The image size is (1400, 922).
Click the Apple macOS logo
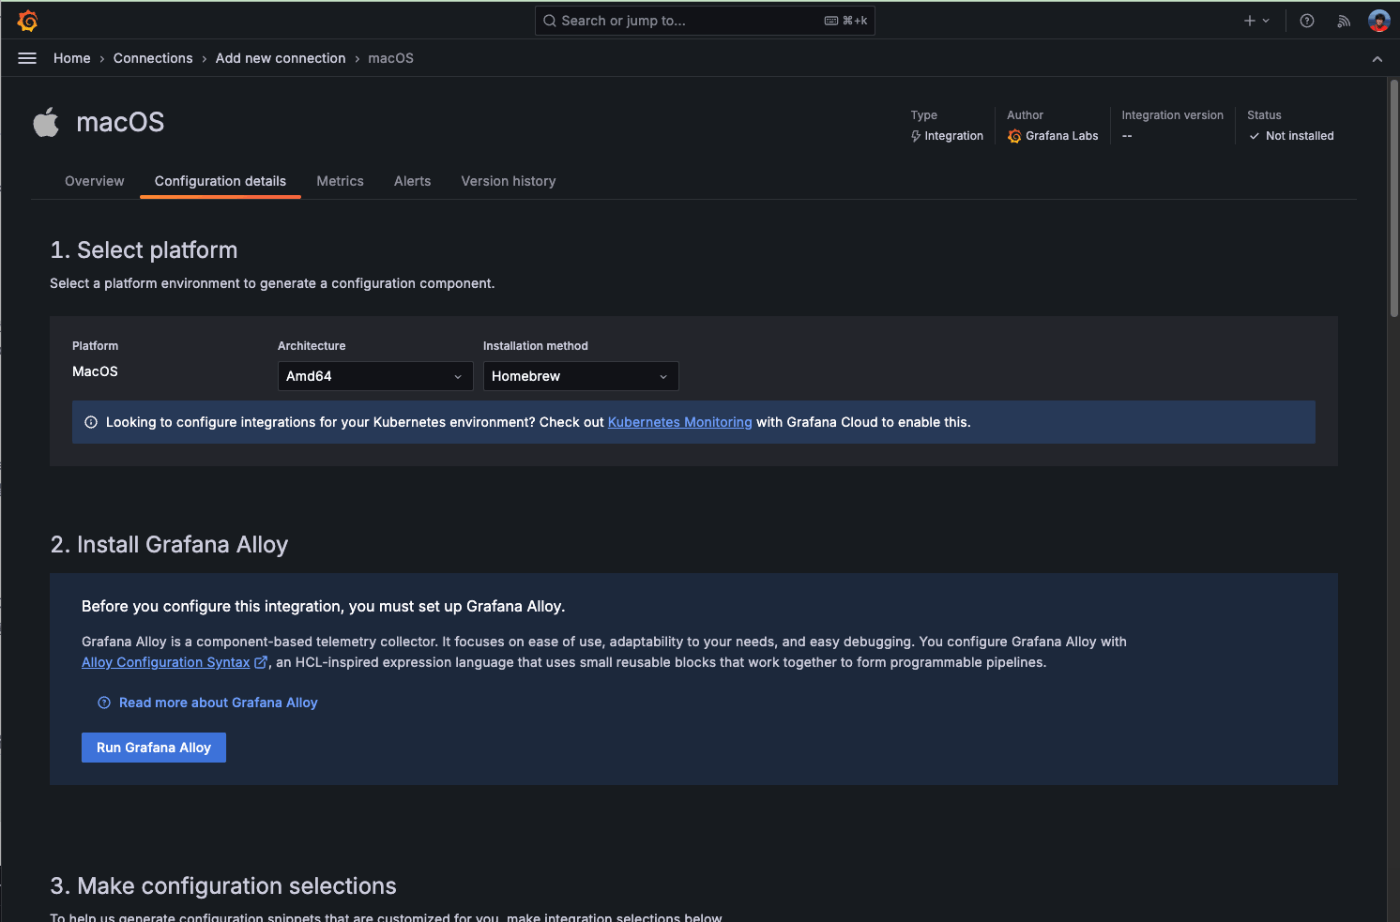[46, 122]
